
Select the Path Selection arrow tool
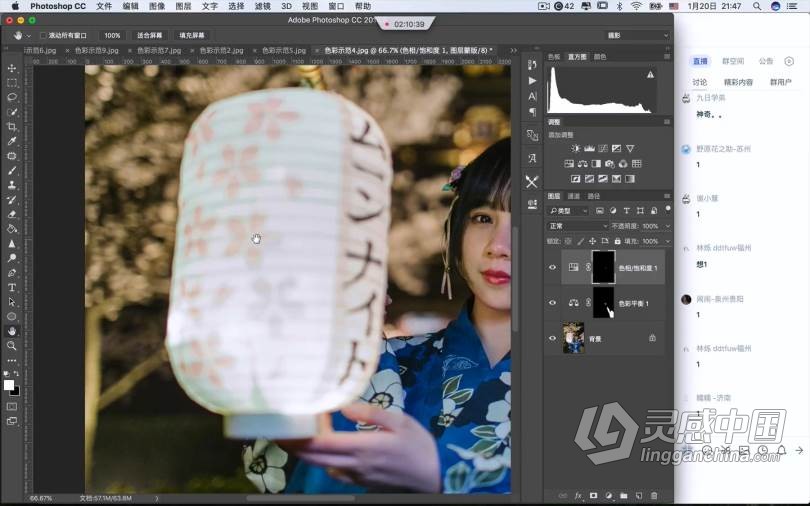click(x=11, y=302)
